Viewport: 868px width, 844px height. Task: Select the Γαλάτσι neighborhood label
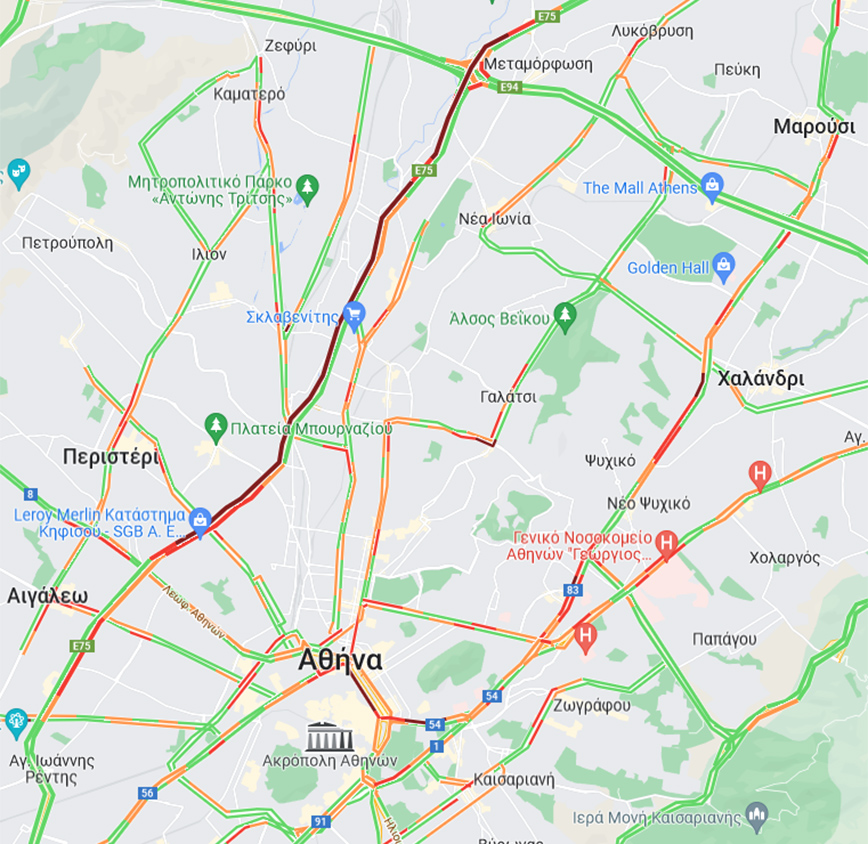click(x=508, y=397)
